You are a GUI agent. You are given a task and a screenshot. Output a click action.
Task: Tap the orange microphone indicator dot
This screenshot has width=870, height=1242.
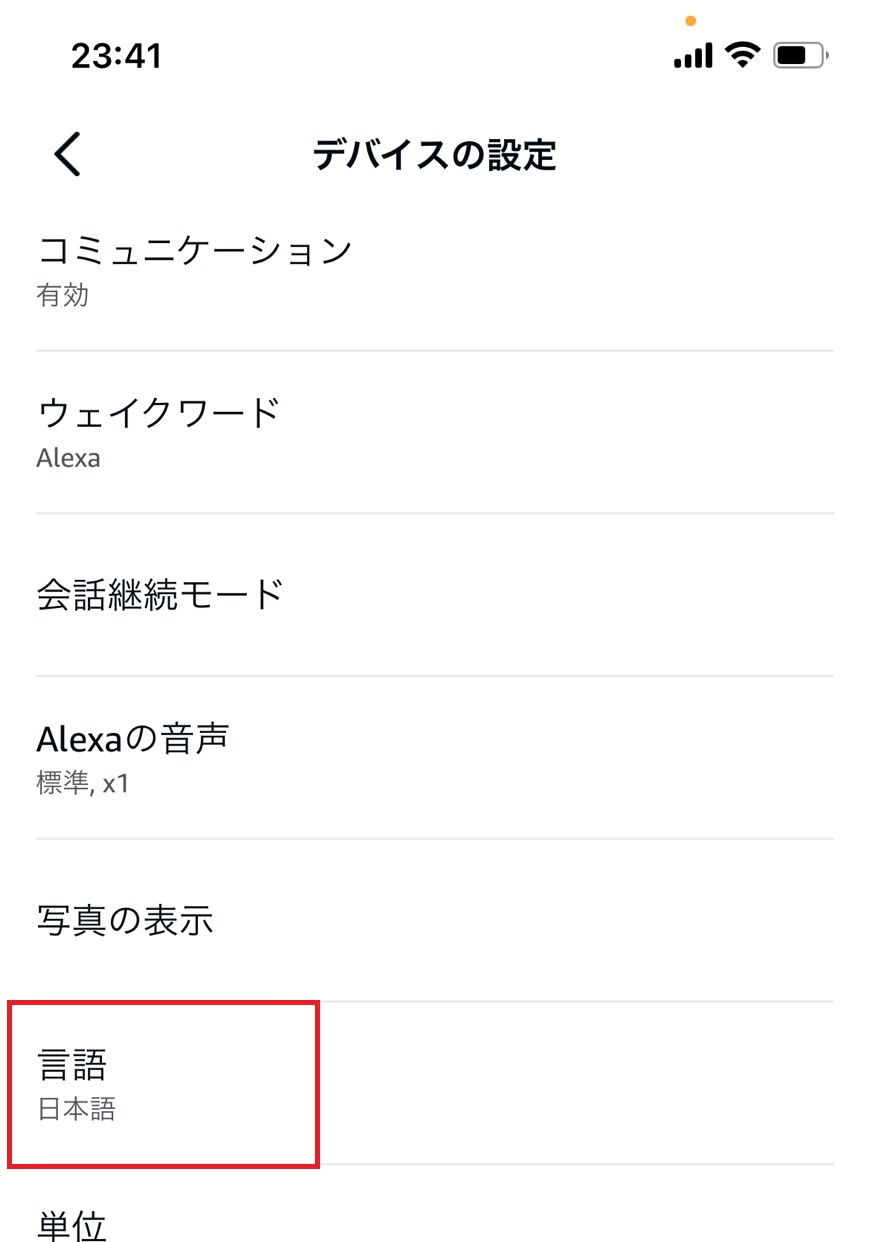[690, 20]
